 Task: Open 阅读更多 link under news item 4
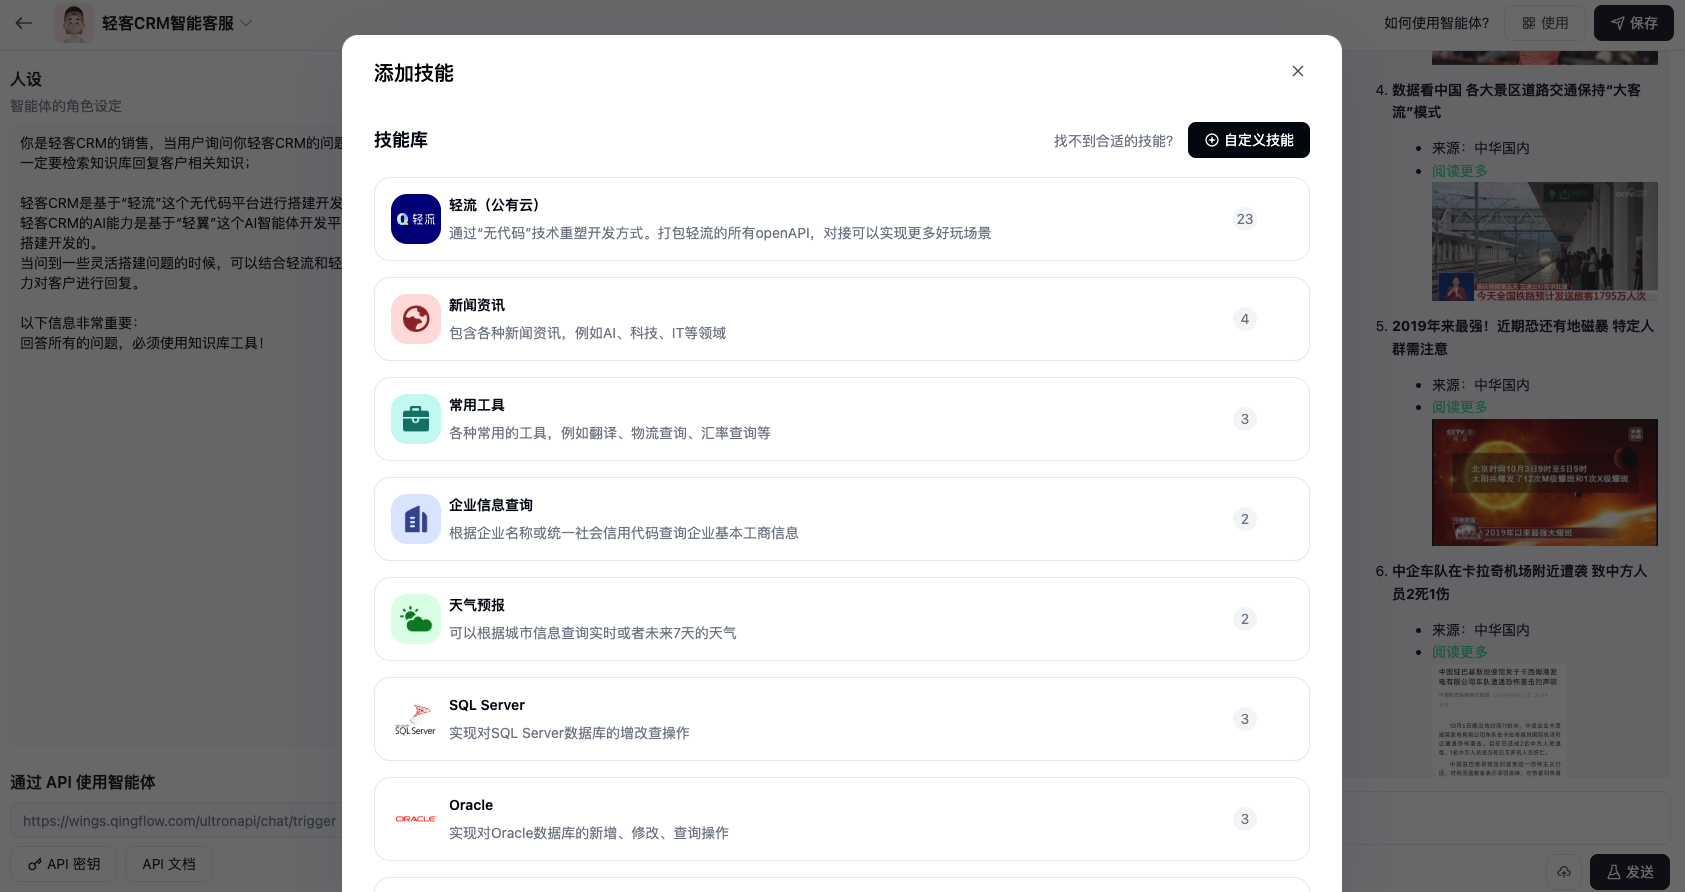(x=1460, y=171)
